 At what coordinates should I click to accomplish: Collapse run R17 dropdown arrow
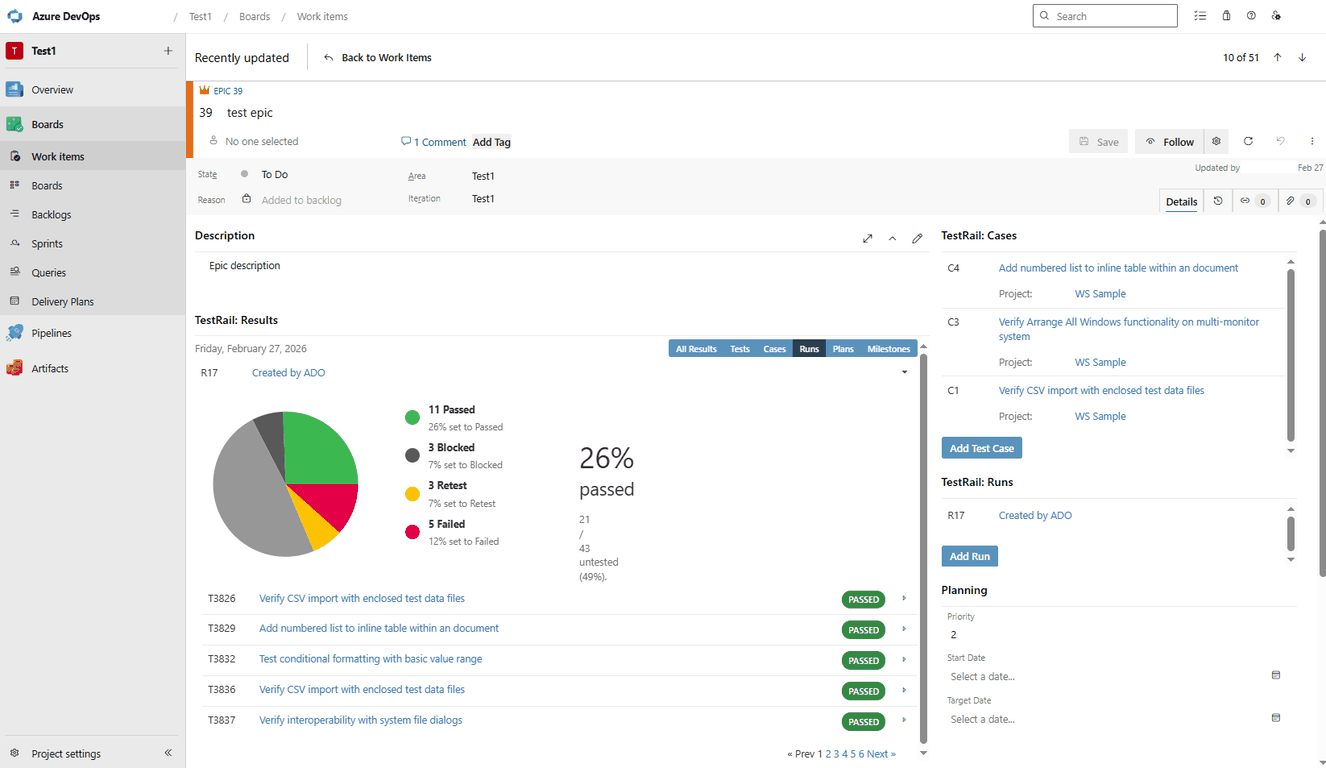(x=904, y=372)
